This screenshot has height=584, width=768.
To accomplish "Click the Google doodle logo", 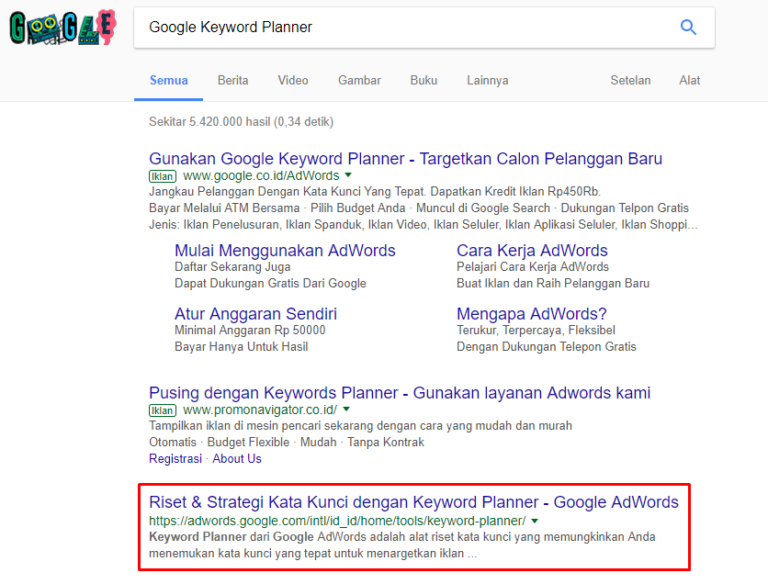I will (x=63, y=27).
